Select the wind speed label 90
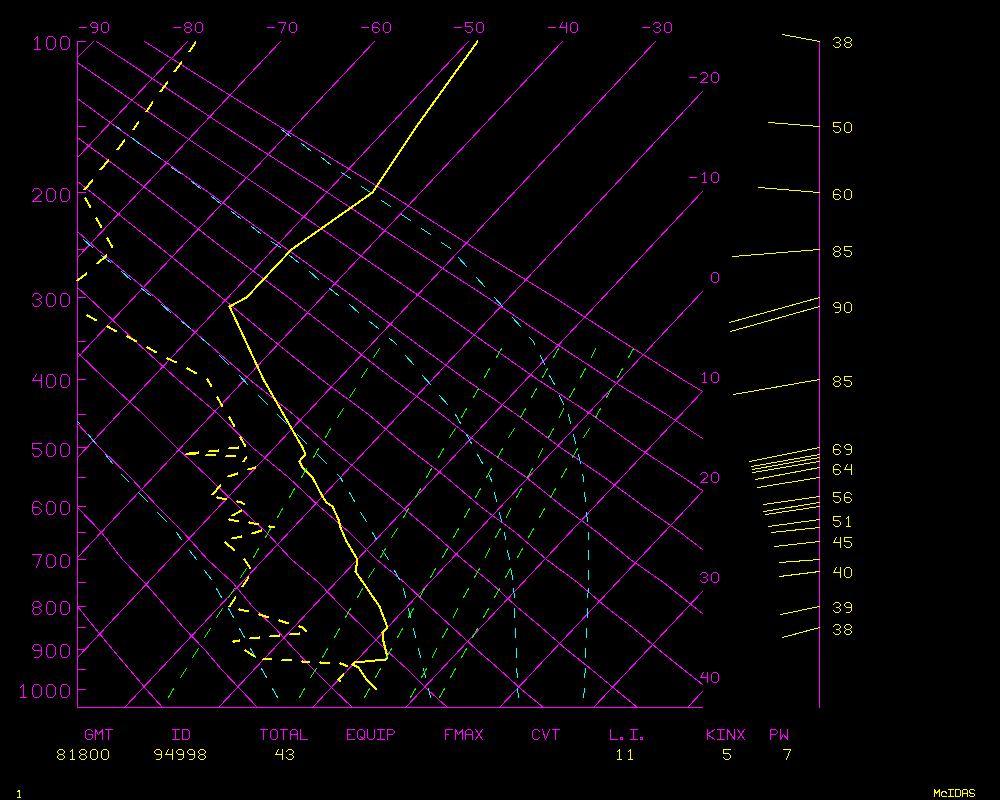Screen dimensions: 1000x800 842,308
